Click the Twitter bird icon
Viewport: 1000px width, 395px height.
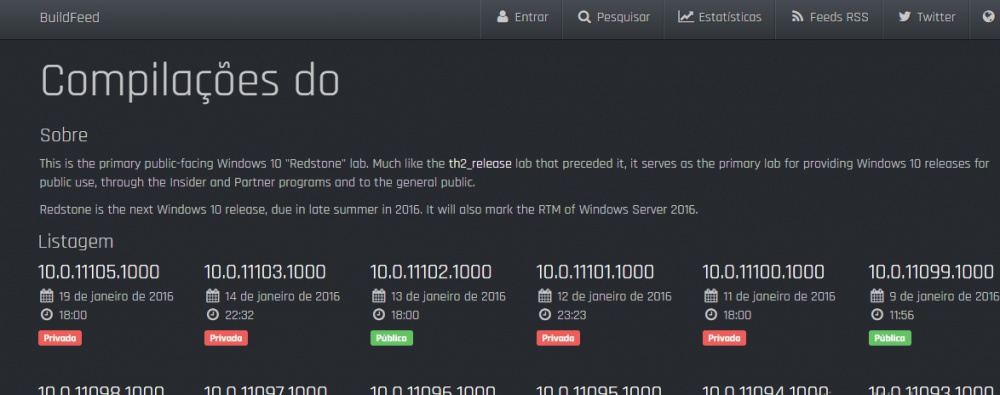(904, 17)
